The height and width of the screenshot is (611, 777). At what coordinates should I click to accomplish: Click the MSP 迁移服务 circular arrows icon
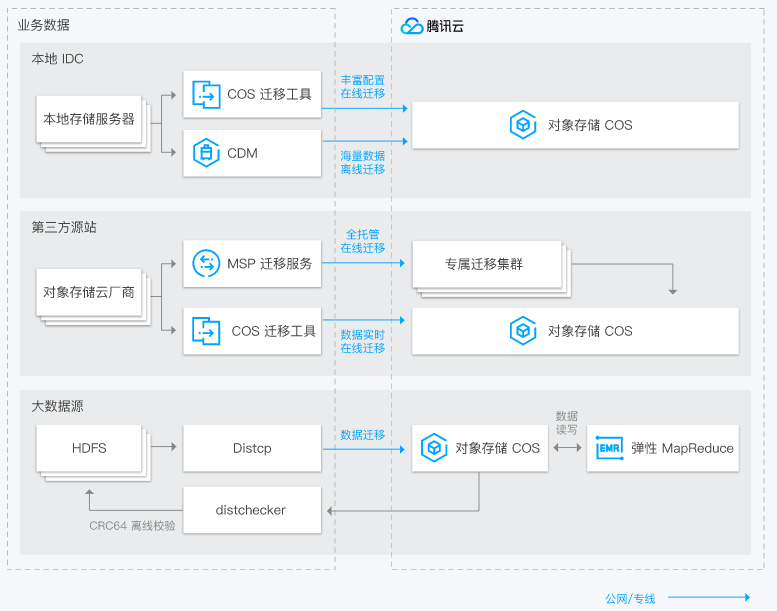coord(206,263)
